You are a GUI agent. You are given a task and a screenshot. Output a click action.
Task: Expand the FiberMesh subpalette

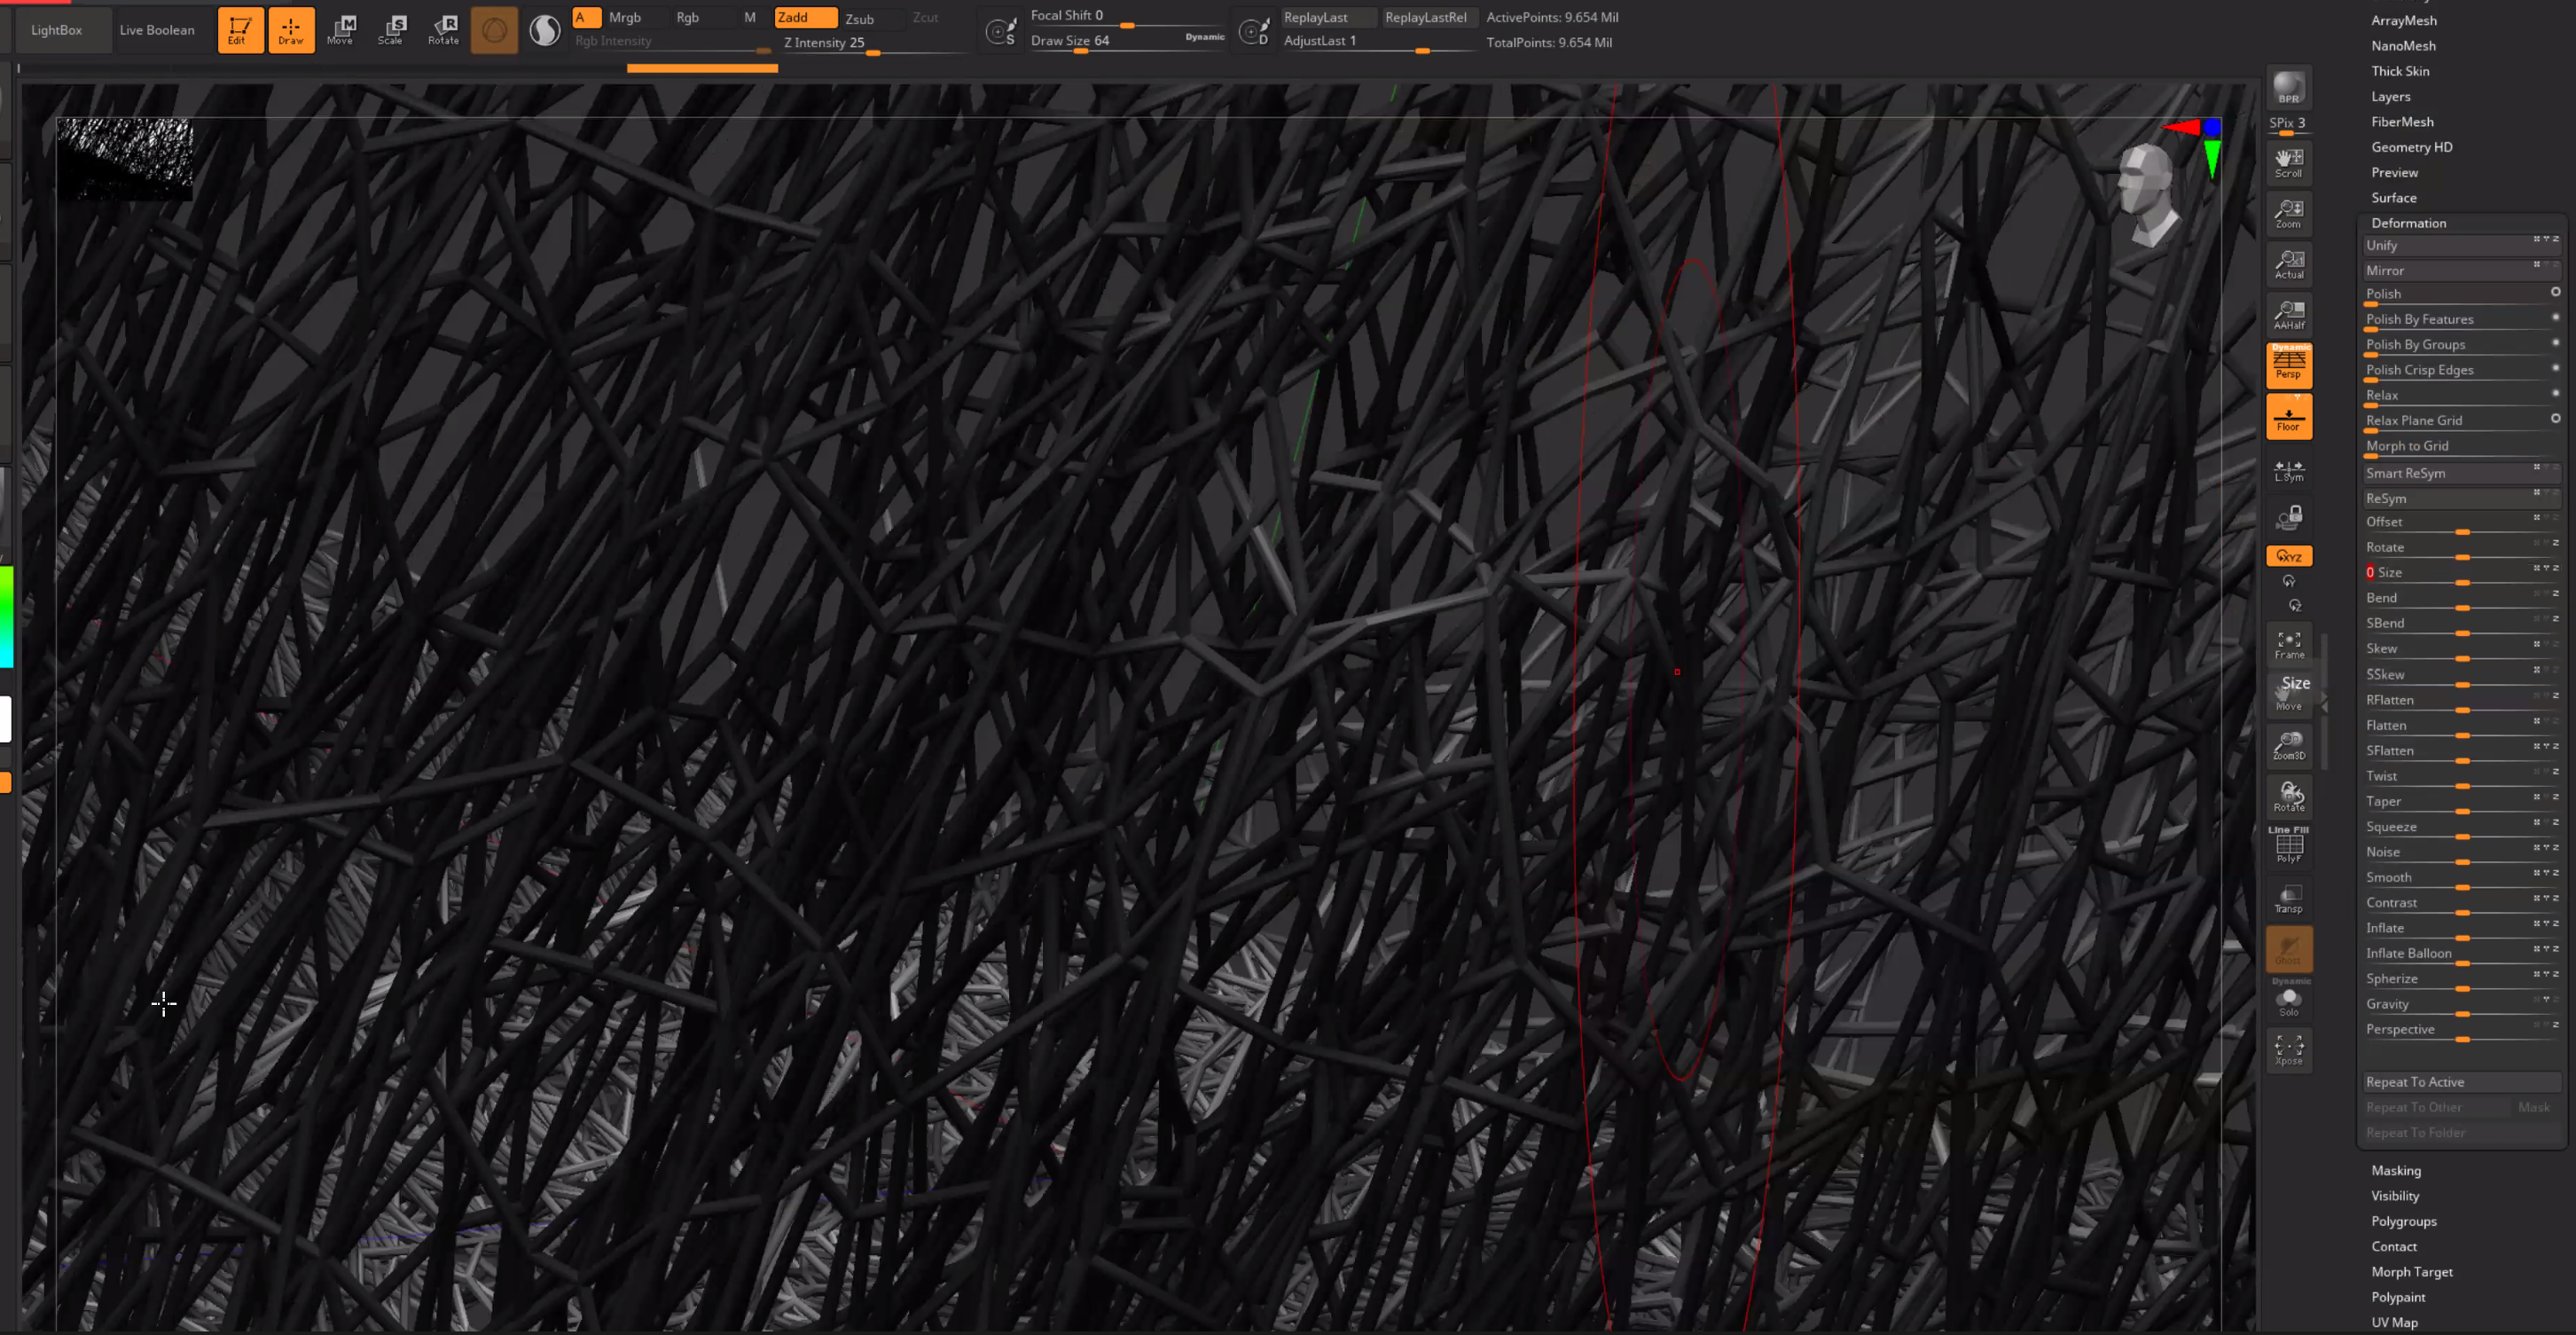click(x=2402, y=121)
